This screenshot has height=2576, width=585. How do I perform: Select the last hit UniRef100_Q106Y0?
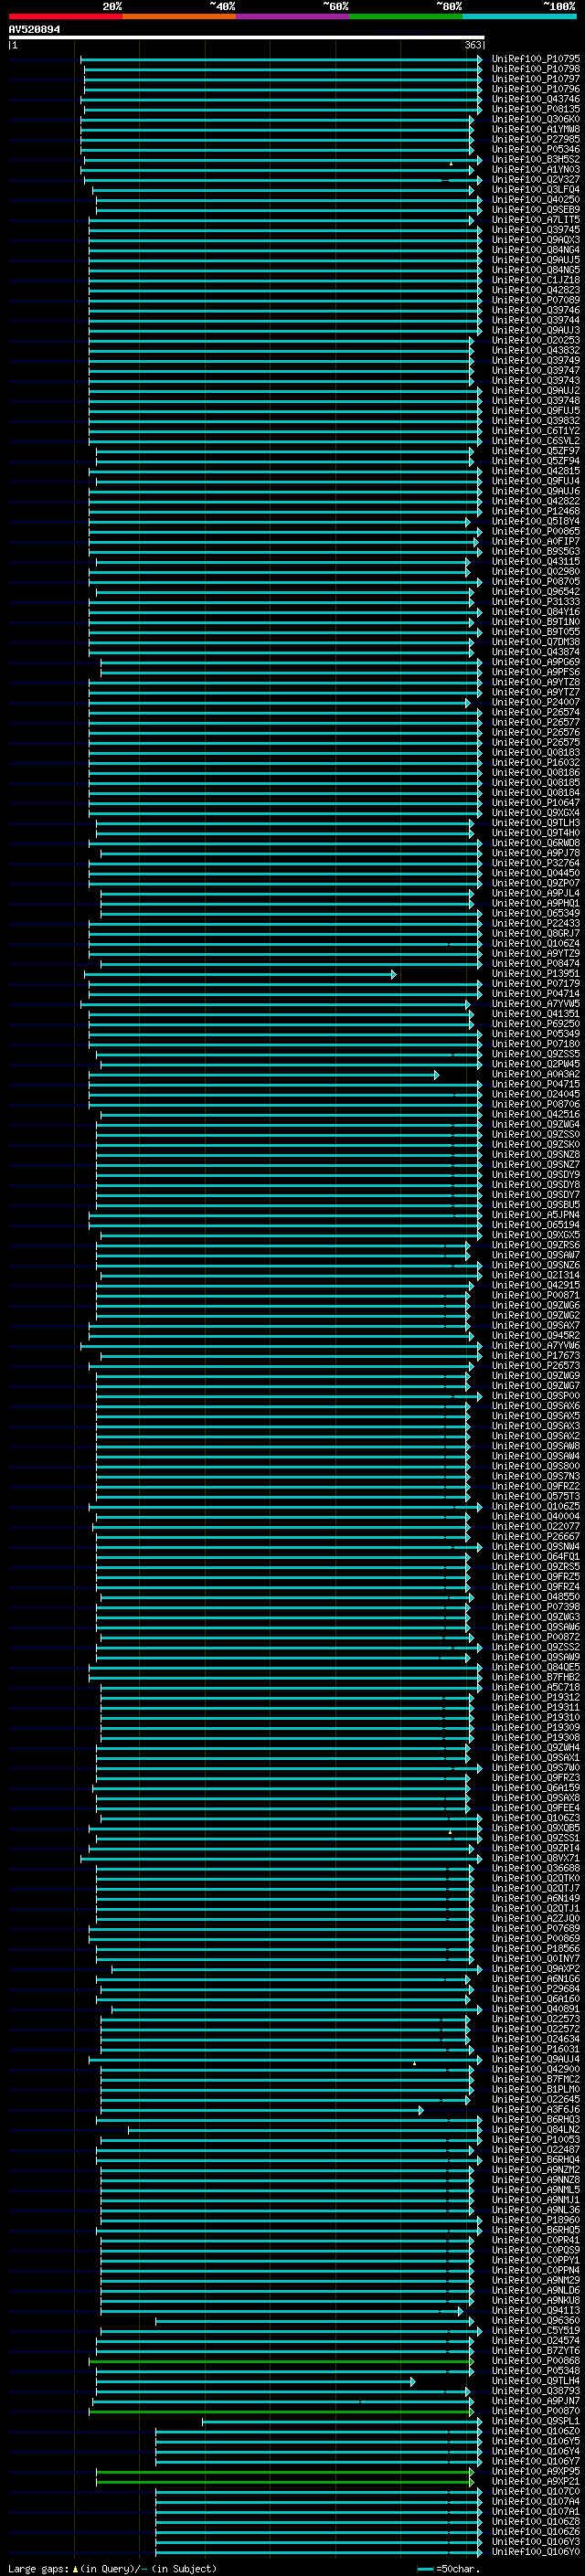(x=536, y=2551)
